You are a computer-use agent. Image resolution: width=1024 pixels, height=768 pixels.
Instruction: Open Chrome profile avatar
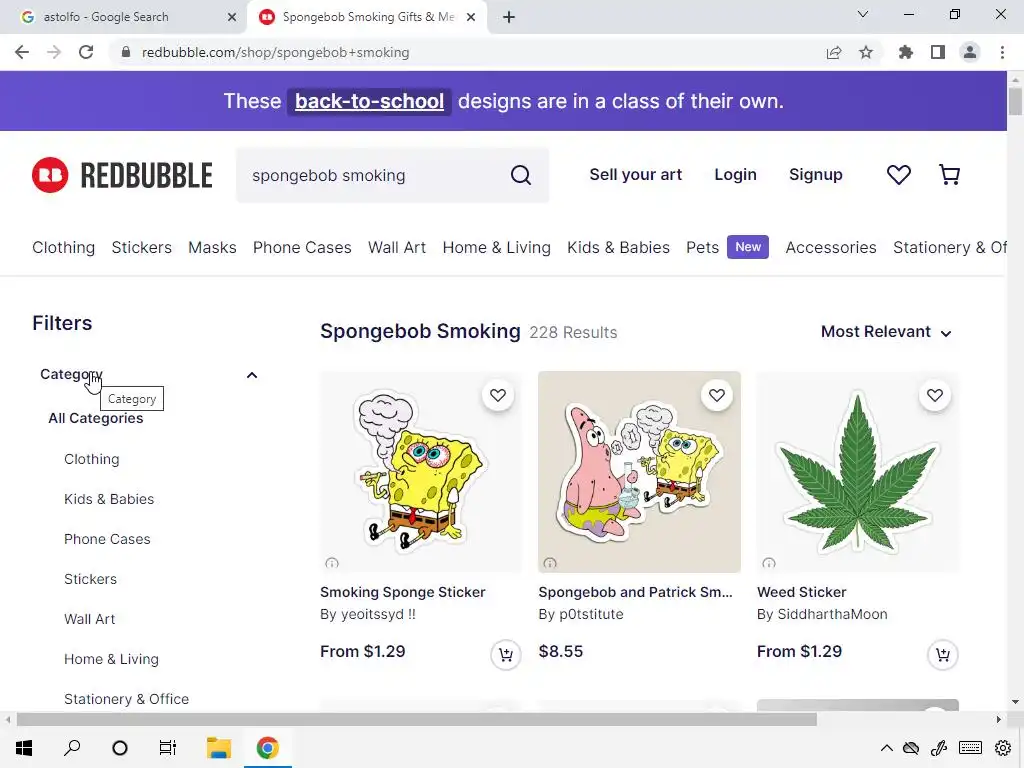pyautogui.click(x=970, y=52)
